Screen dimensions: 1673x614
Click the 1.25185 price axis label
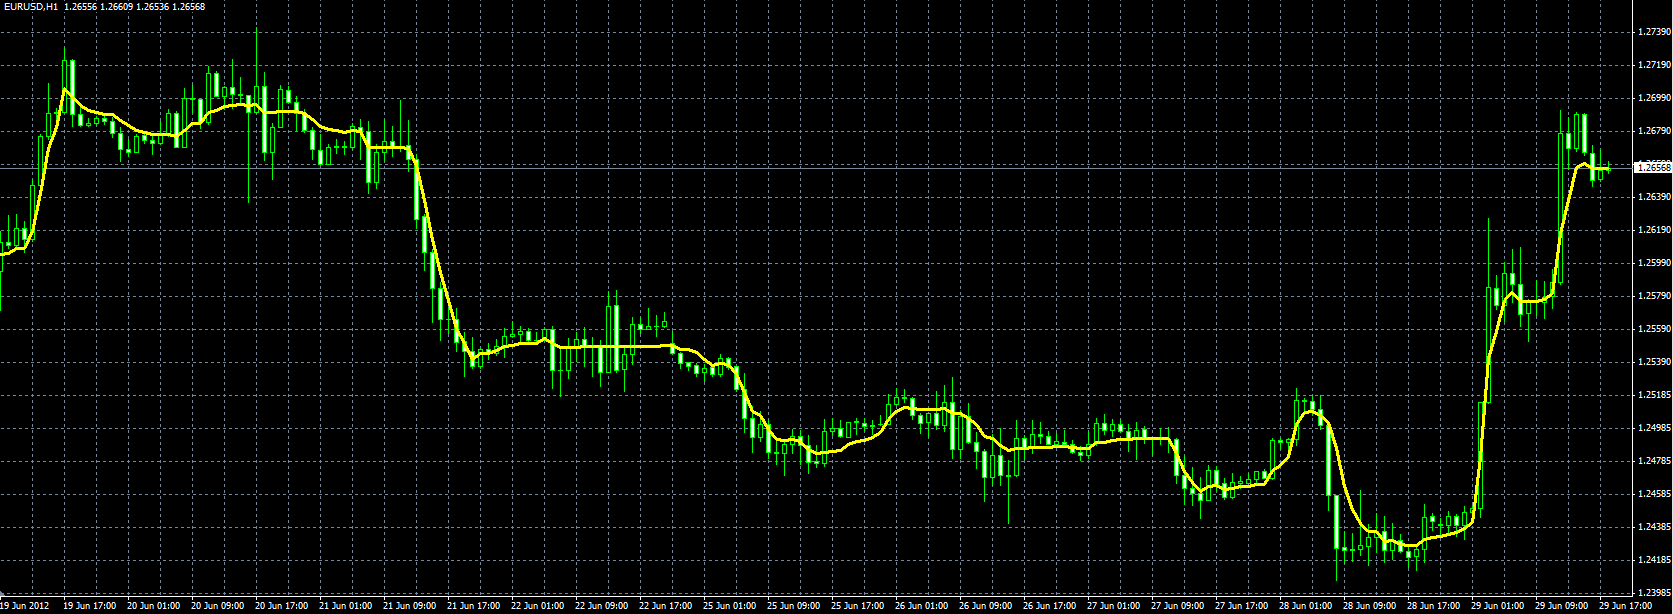coord(1655,395)
